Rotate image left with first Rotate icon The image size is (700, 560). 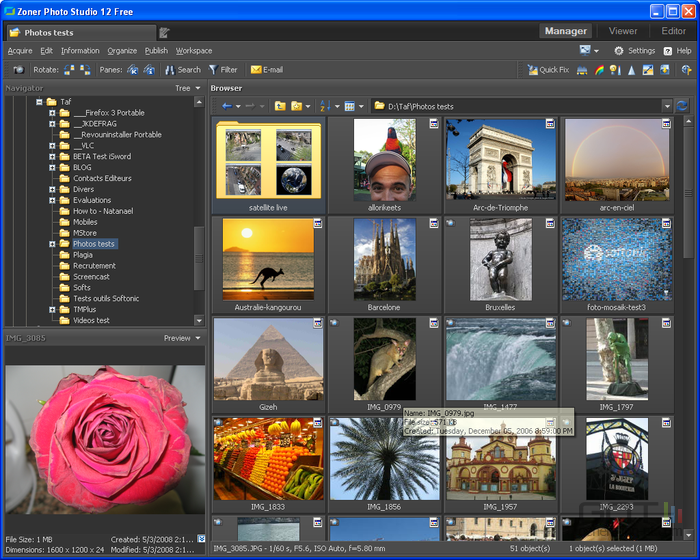click(x=69, y=70)
